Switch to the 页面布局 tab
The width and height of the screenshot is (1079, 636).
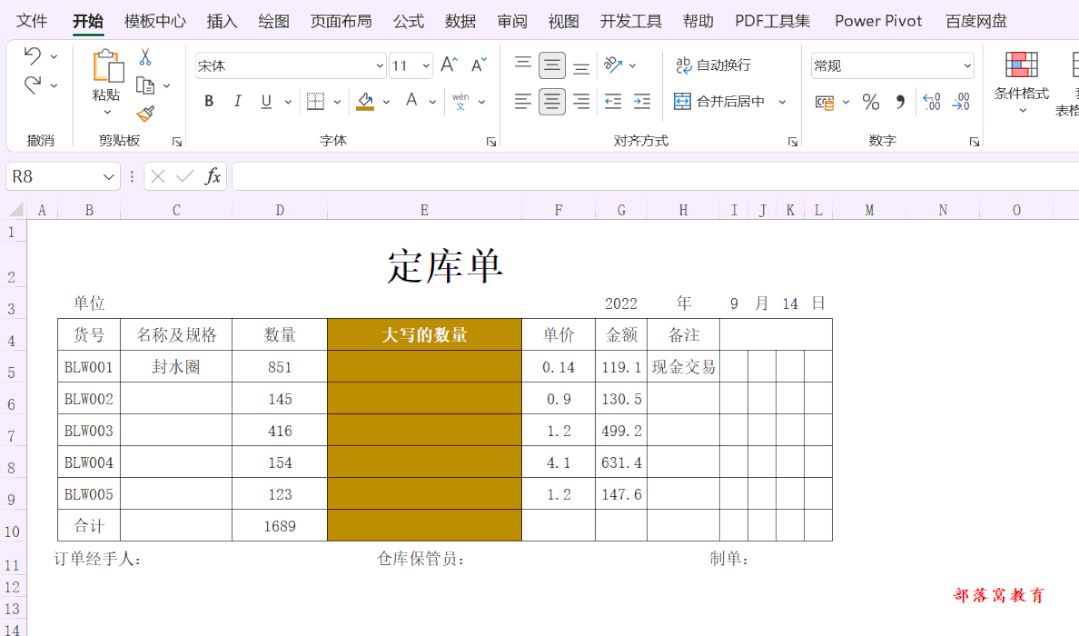(341, 21)
